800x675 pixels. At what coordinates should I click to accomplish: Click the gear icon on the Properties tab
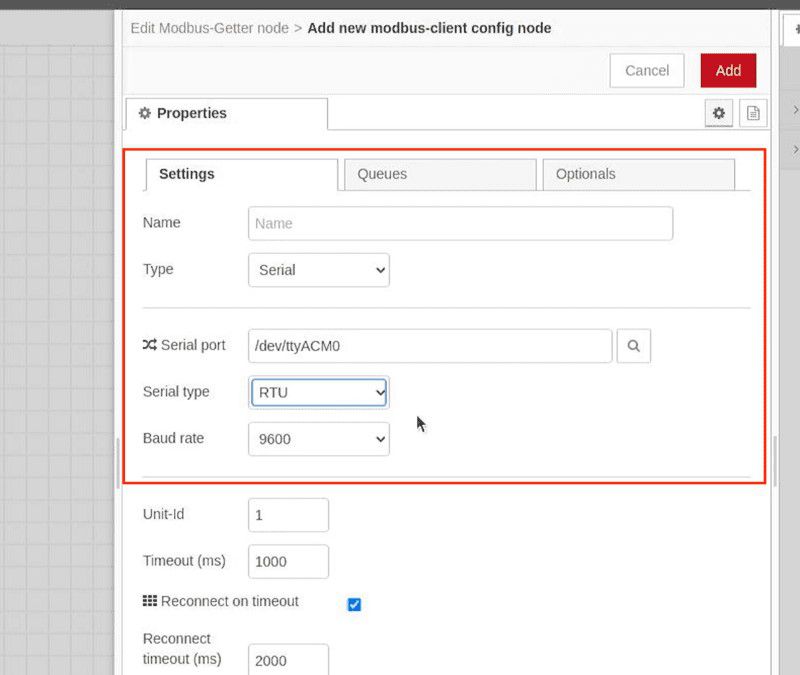(x=145, y=113)
